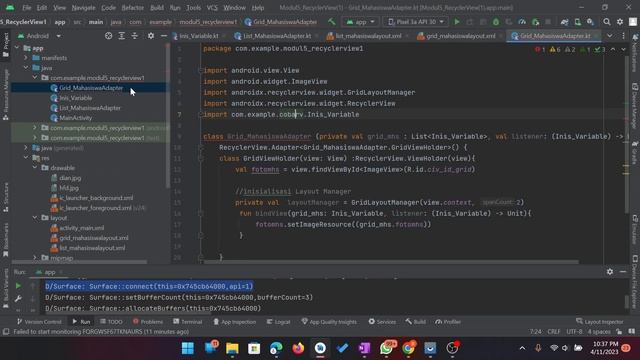Screen dimensions: 640x360
Task: Toggle tool window bars icon in status bar
Action: click(6, 331)
